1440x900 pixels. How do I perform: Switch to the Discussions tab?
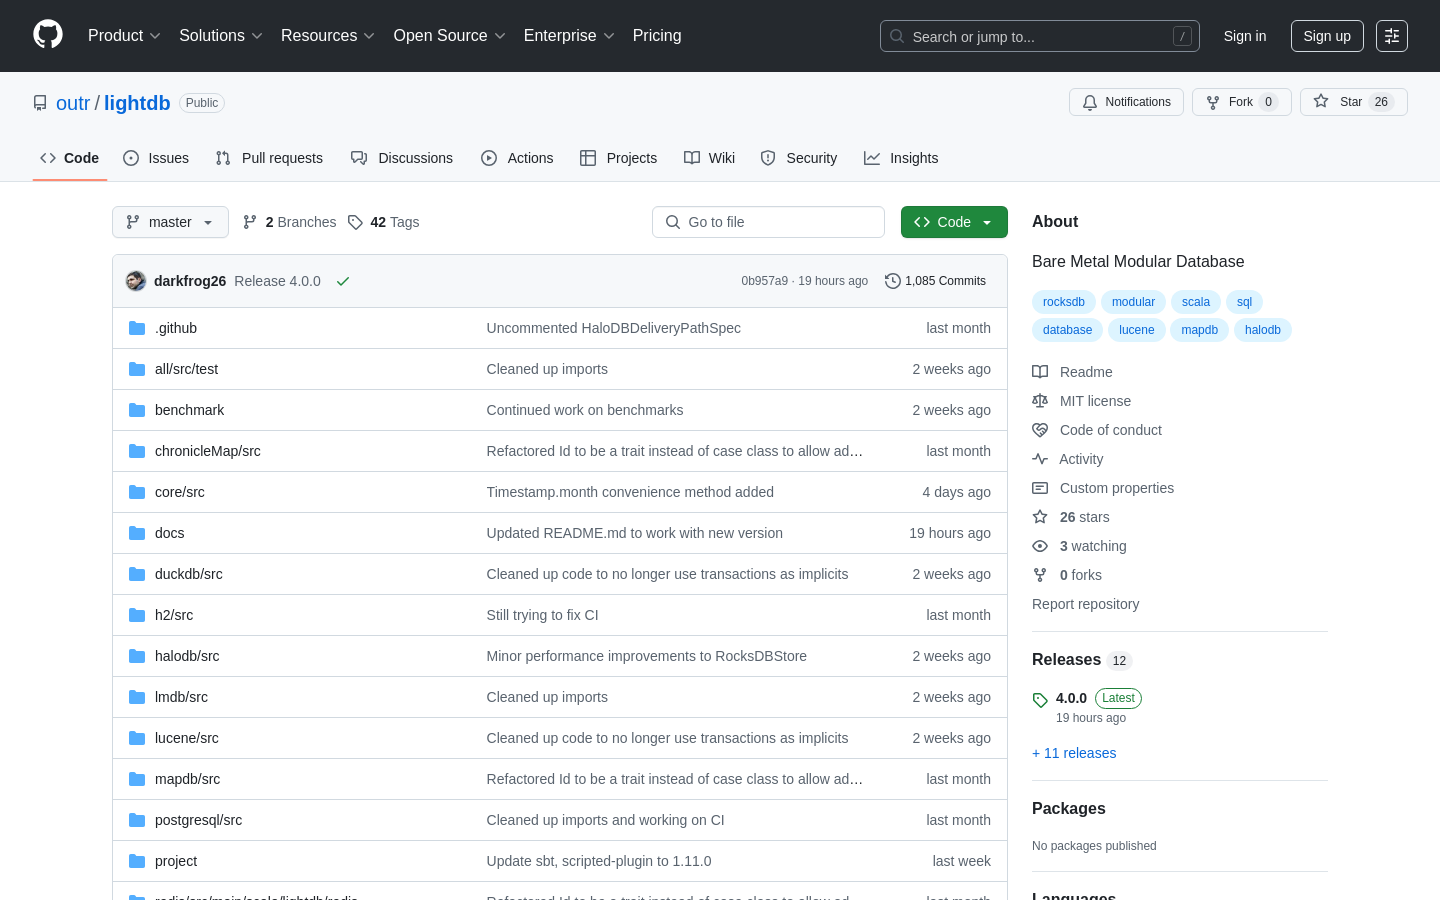pos(402,158)
